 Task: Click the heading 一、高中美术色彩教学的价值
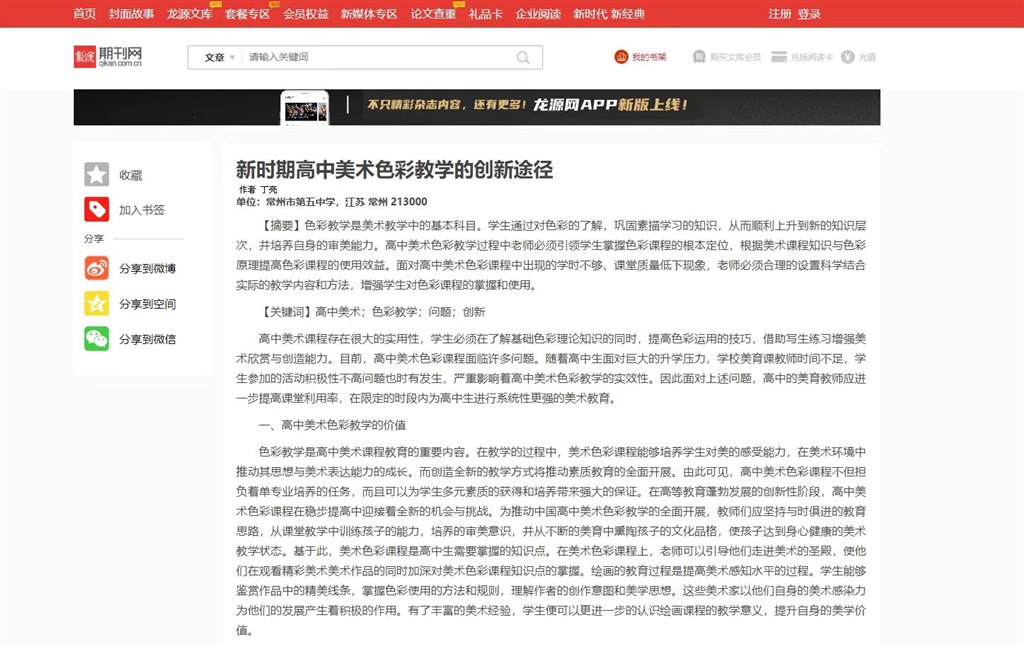[332, 425]
